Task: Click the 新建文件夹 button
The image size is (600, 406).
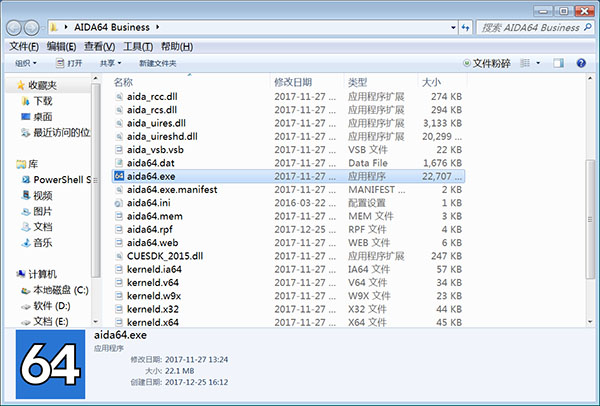Action: 157,63
